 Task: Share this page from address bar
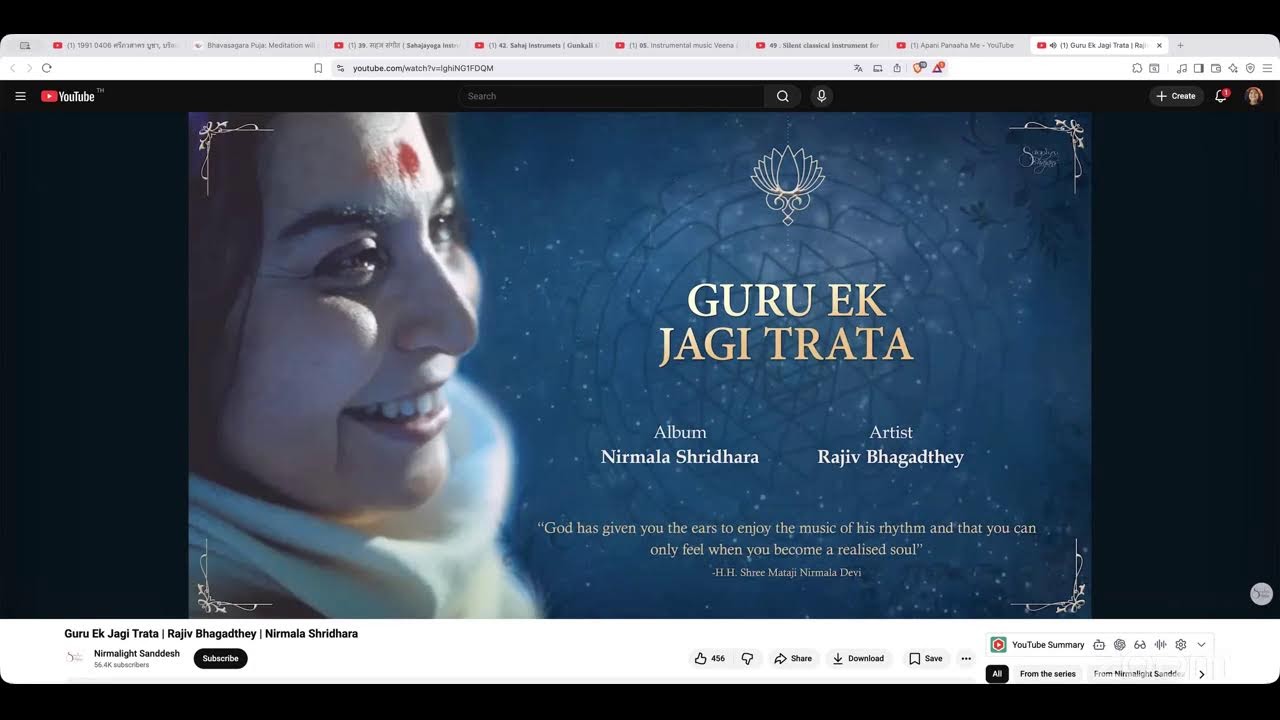click(x=897, y=68)
